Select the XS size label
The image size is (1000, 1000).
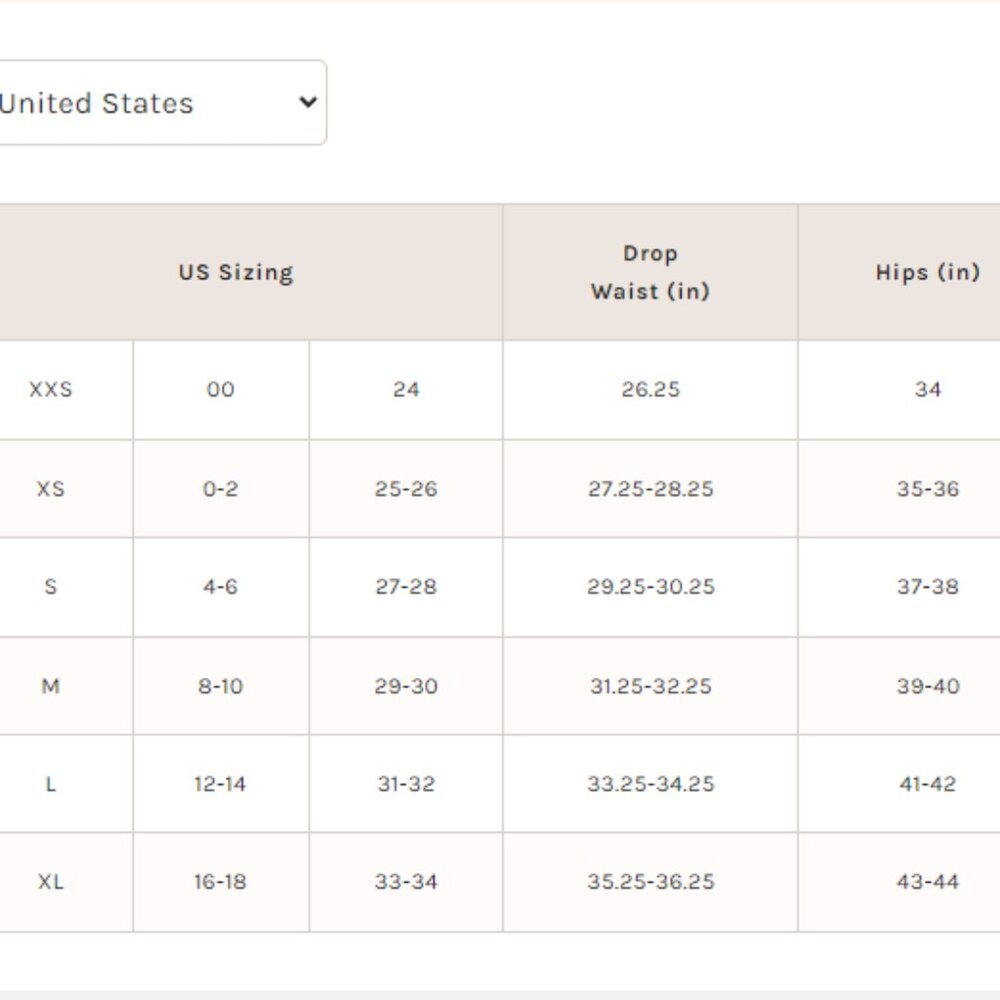pos(51,489)
